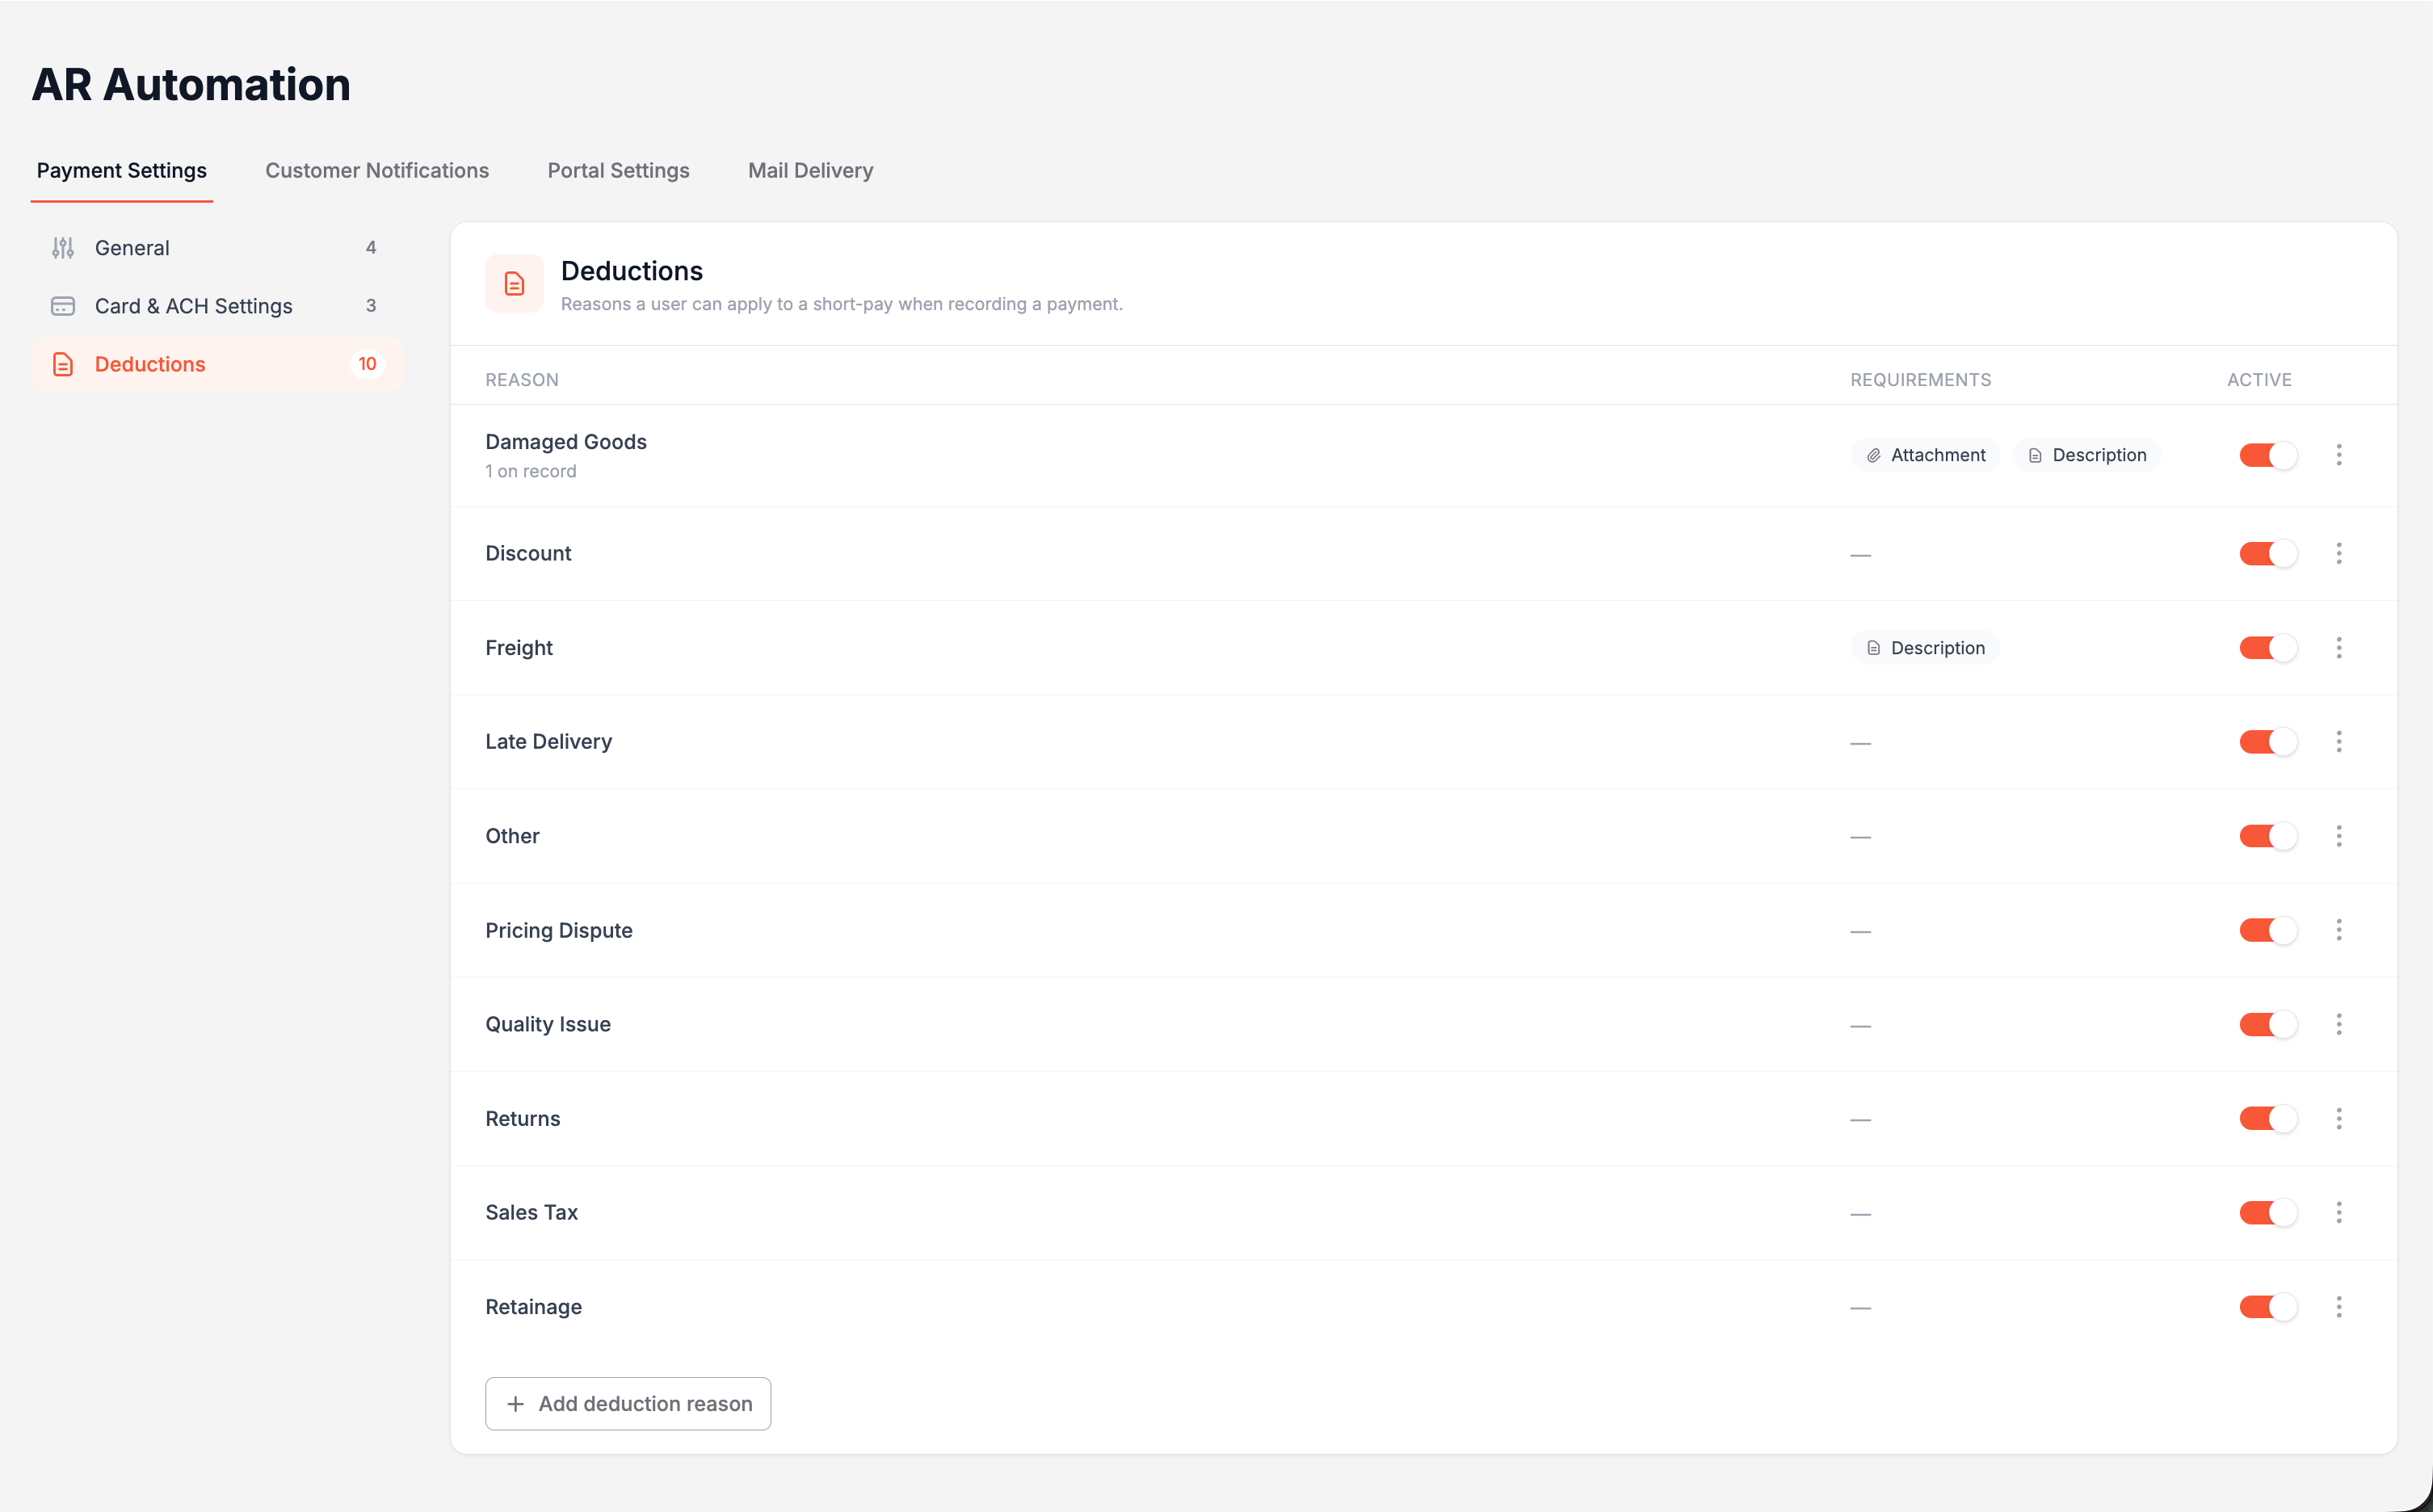Open more options for Quality Issue
The image size is (2433, 1512).
(2339, 1024)
